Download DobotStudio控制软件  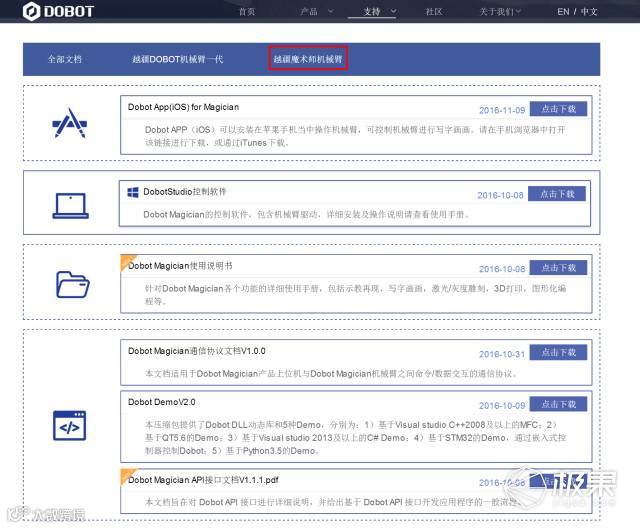click(x=557, y=194)
